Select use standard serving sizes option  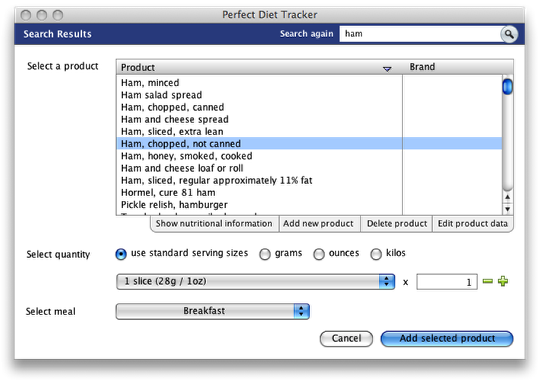coord(121,254)
